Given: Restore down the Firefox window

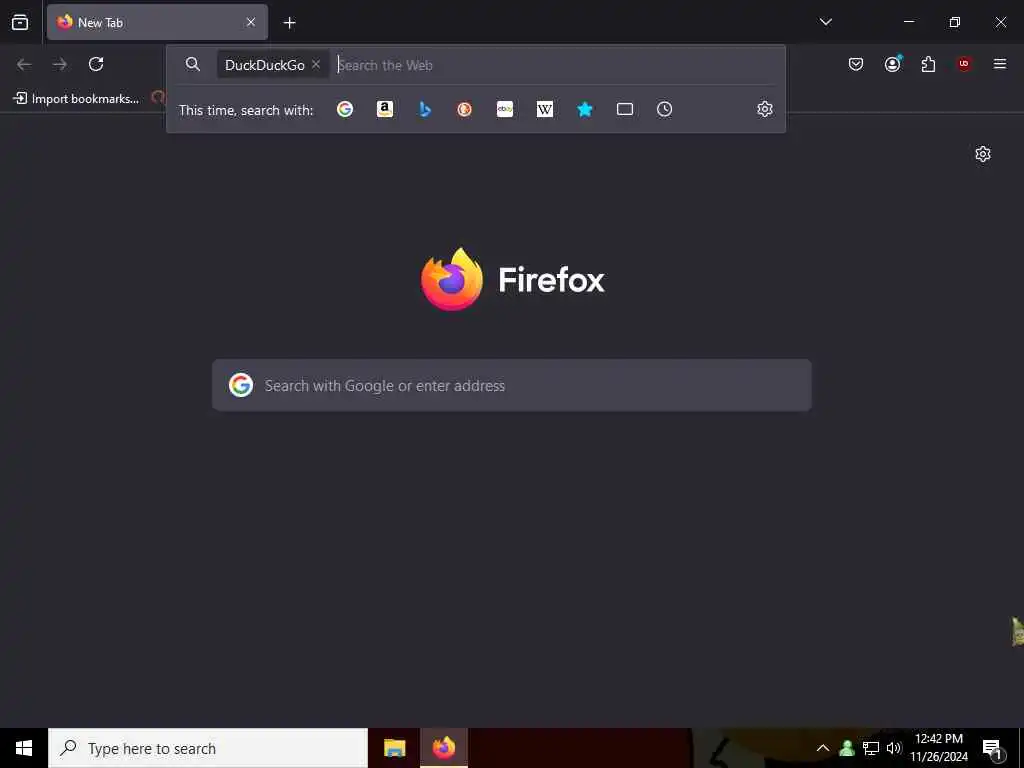Looking at the screenshot, I should (x=955, y=22).
